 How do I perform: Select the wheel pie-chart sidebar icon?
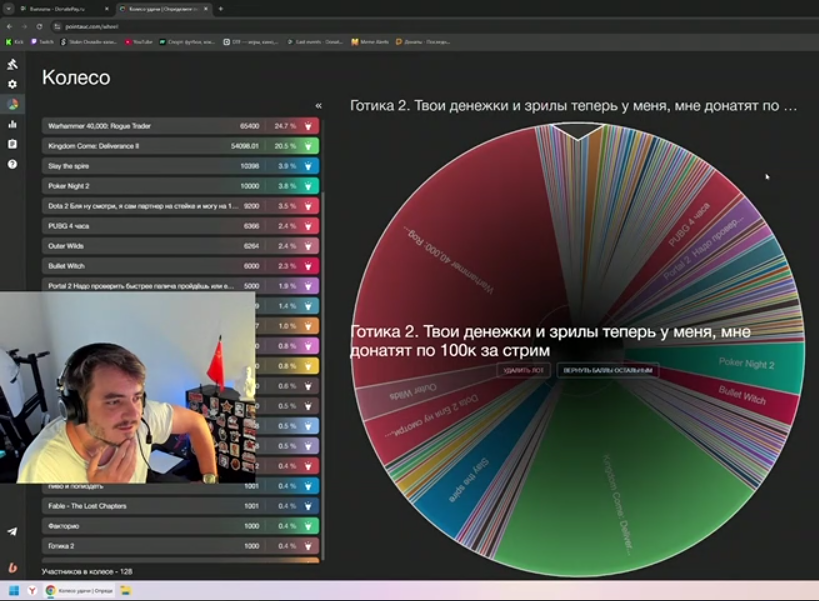(x=13, y=104)
